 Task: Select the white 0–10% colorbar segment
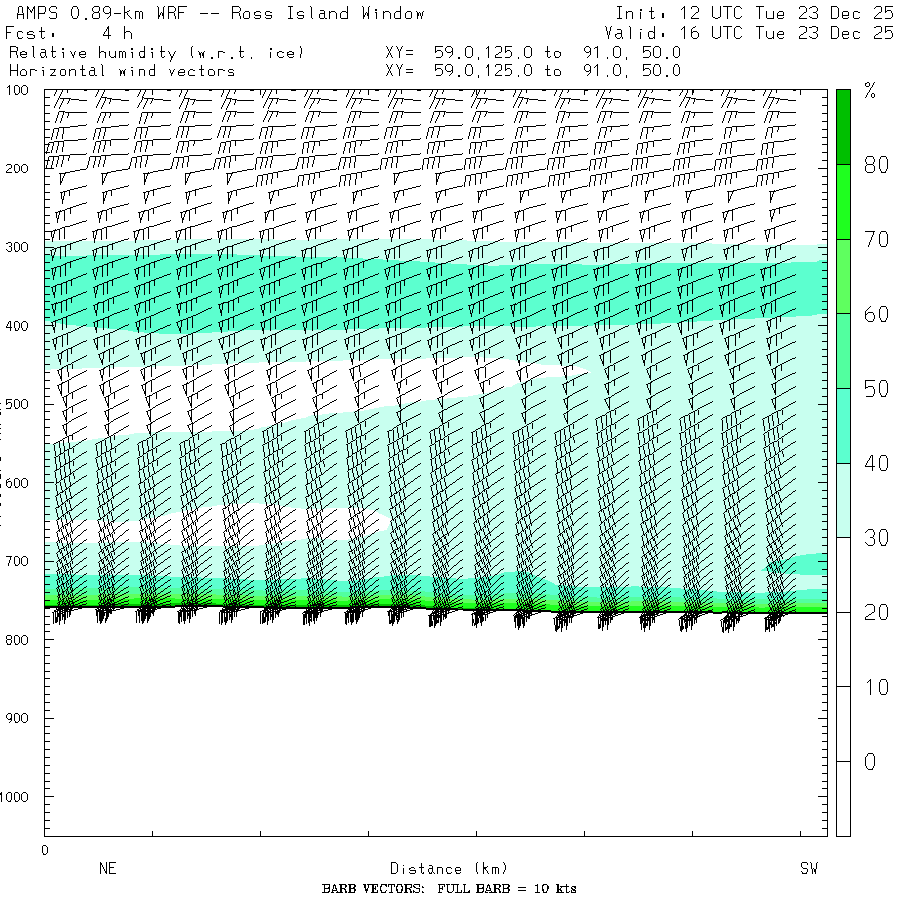[843, 724]
